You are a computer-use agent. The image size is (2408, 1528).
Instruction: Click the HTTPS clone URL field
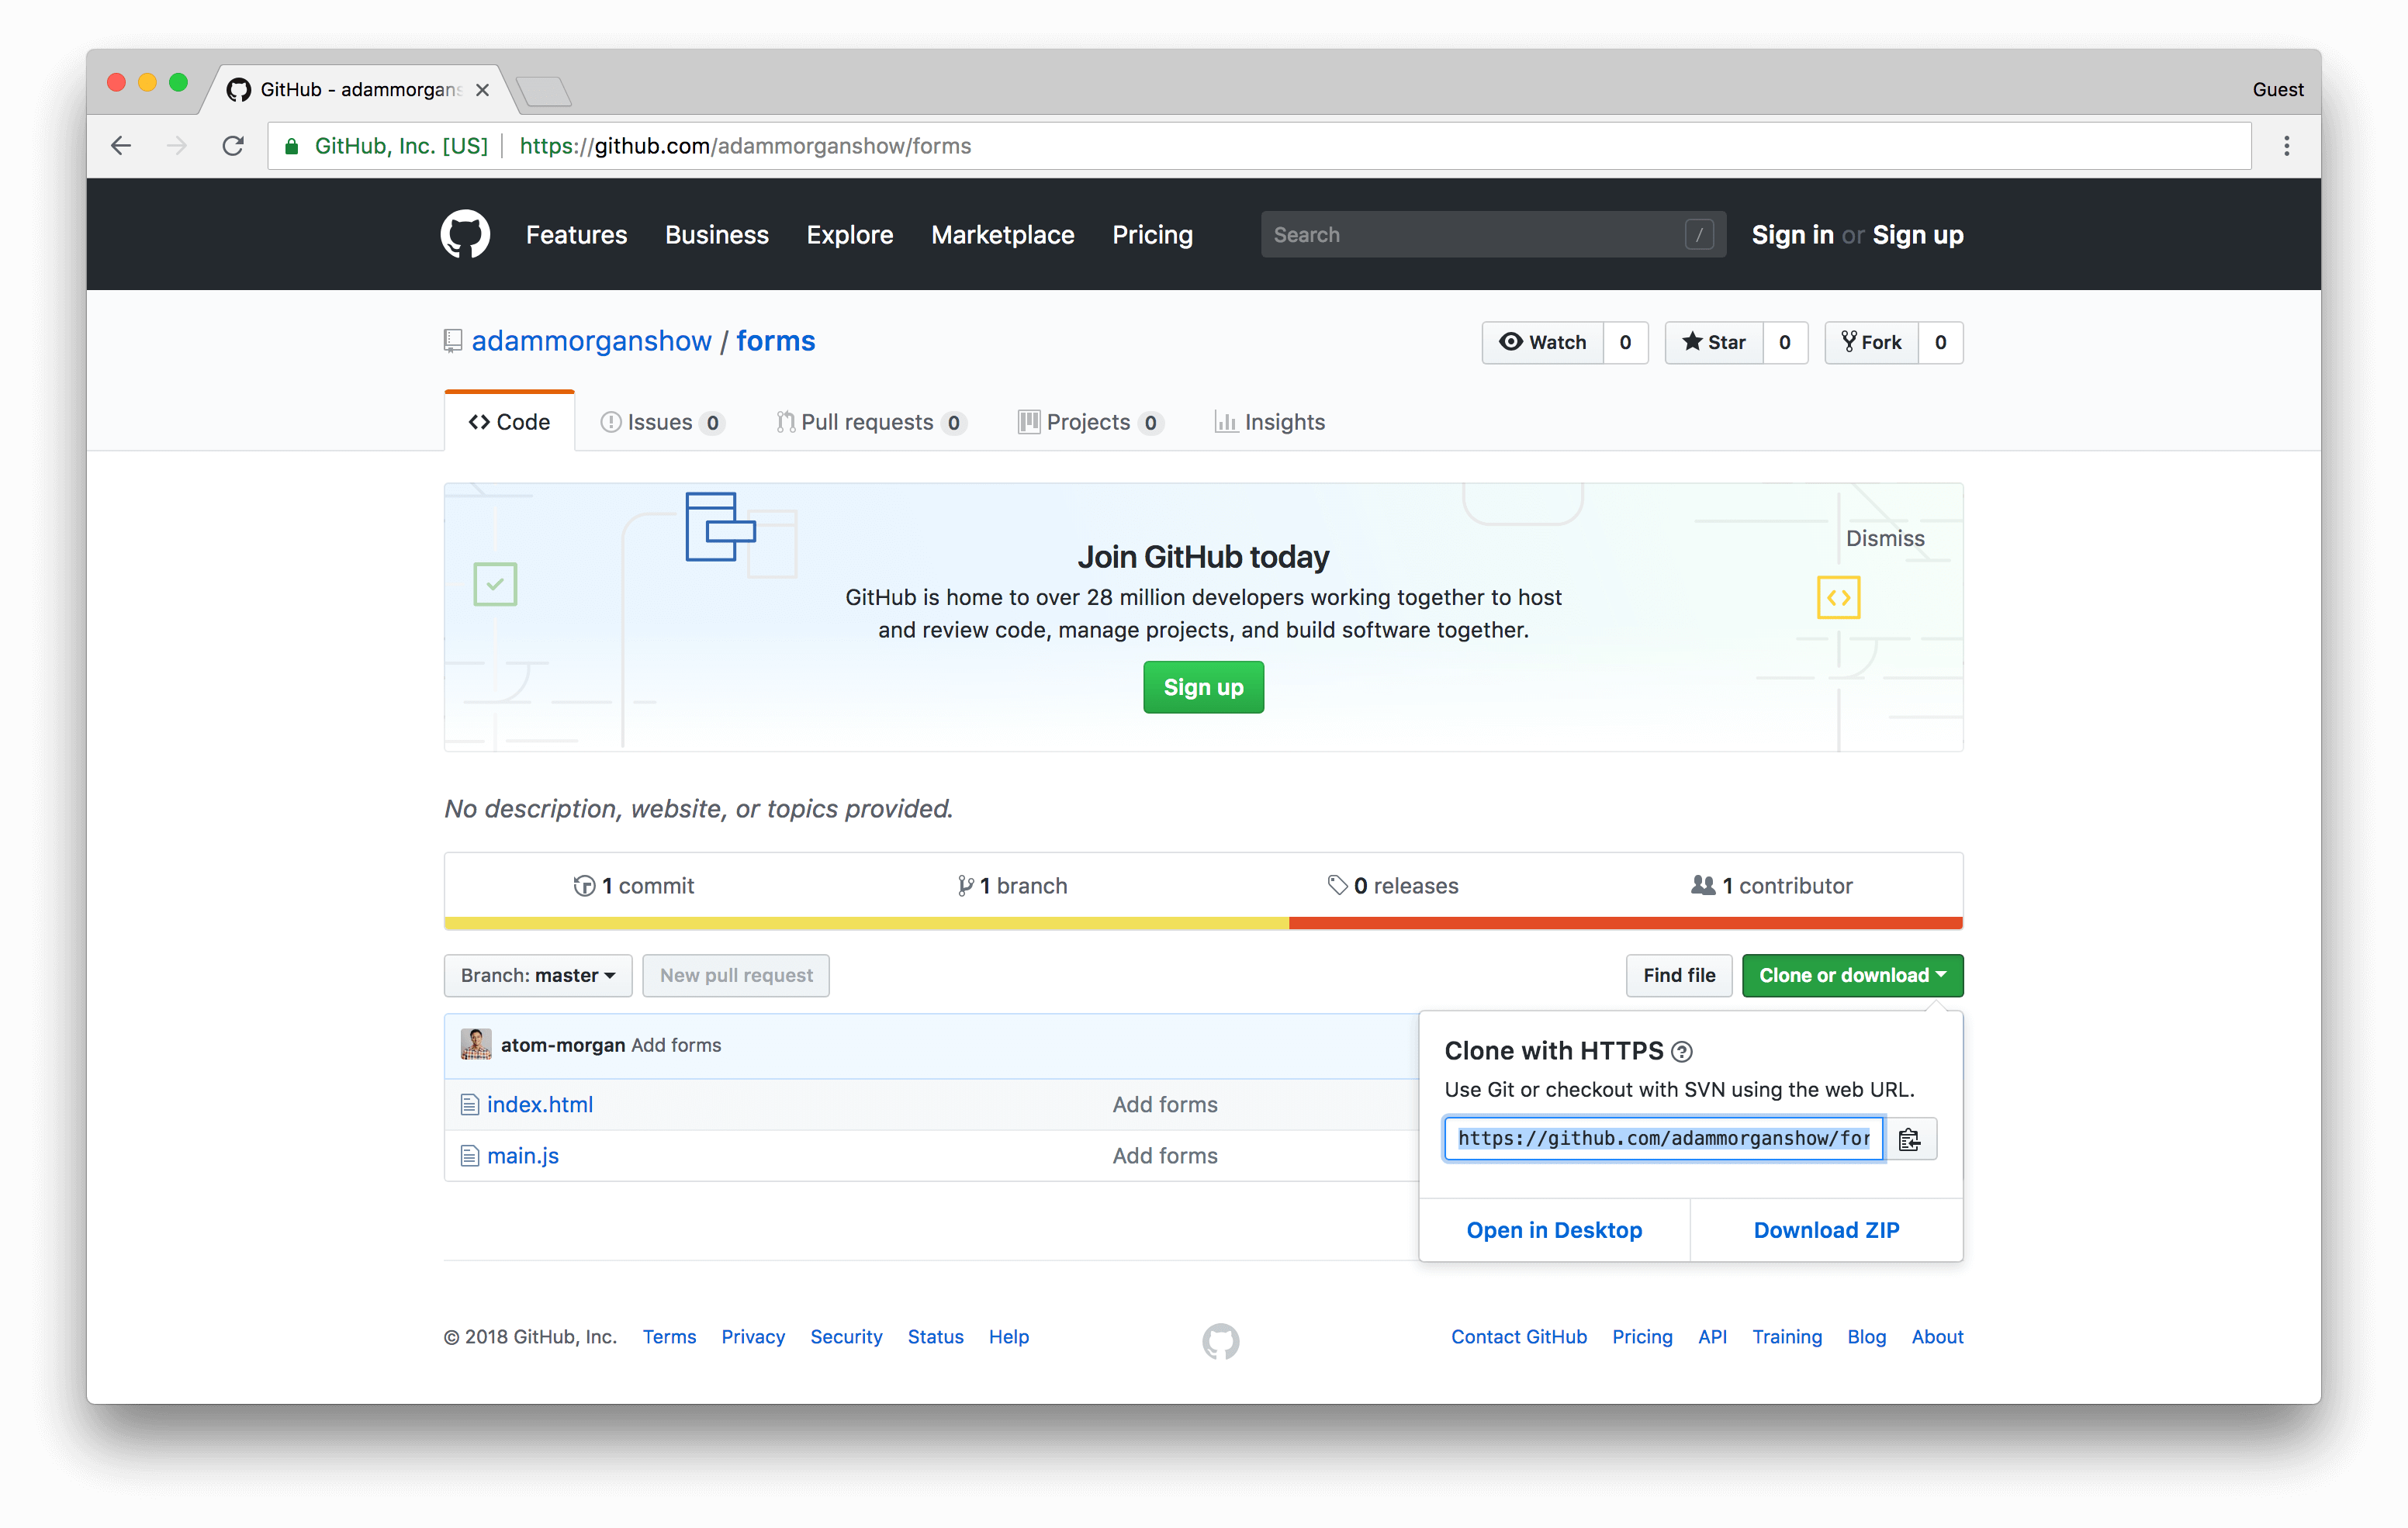(x=1663, y=1139)
